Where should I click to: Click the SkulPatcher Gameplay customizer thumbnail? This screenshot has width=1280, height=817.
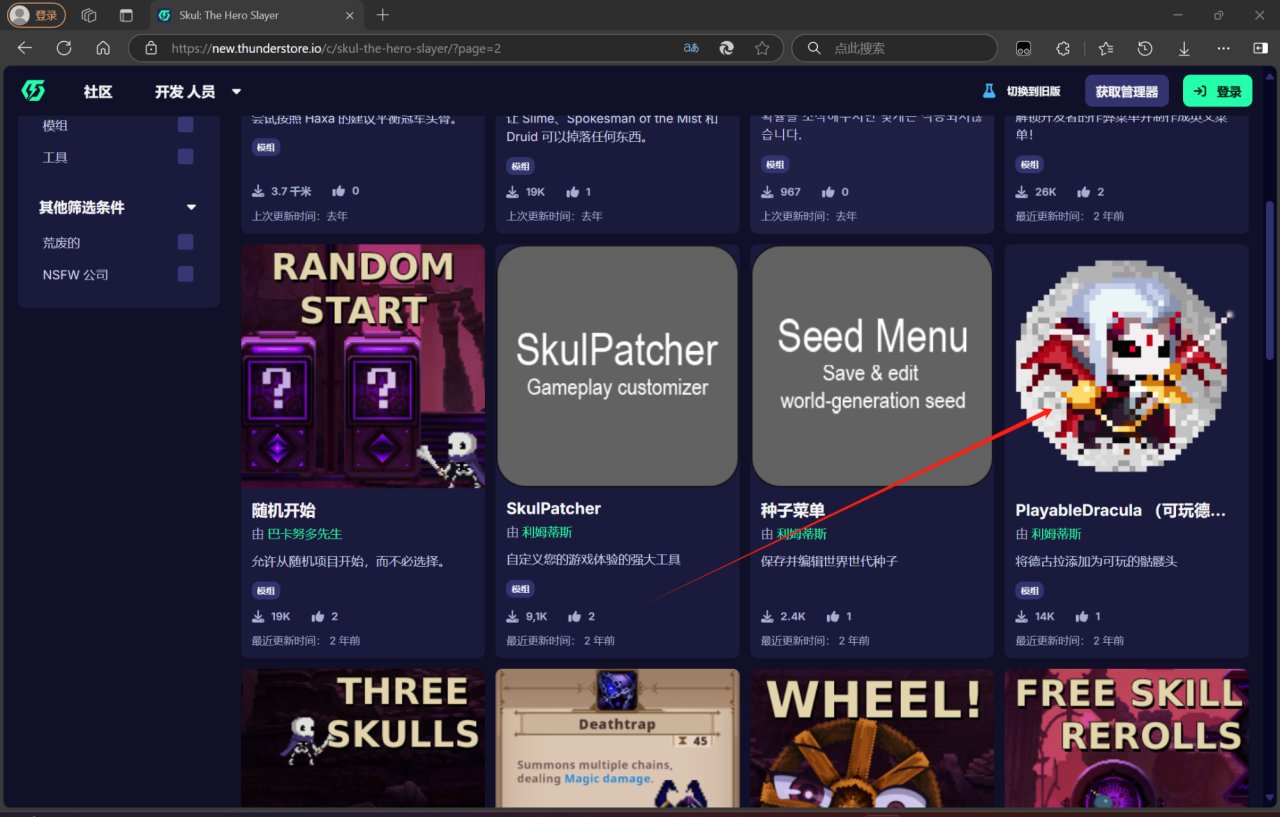click(x=618, y=367)
